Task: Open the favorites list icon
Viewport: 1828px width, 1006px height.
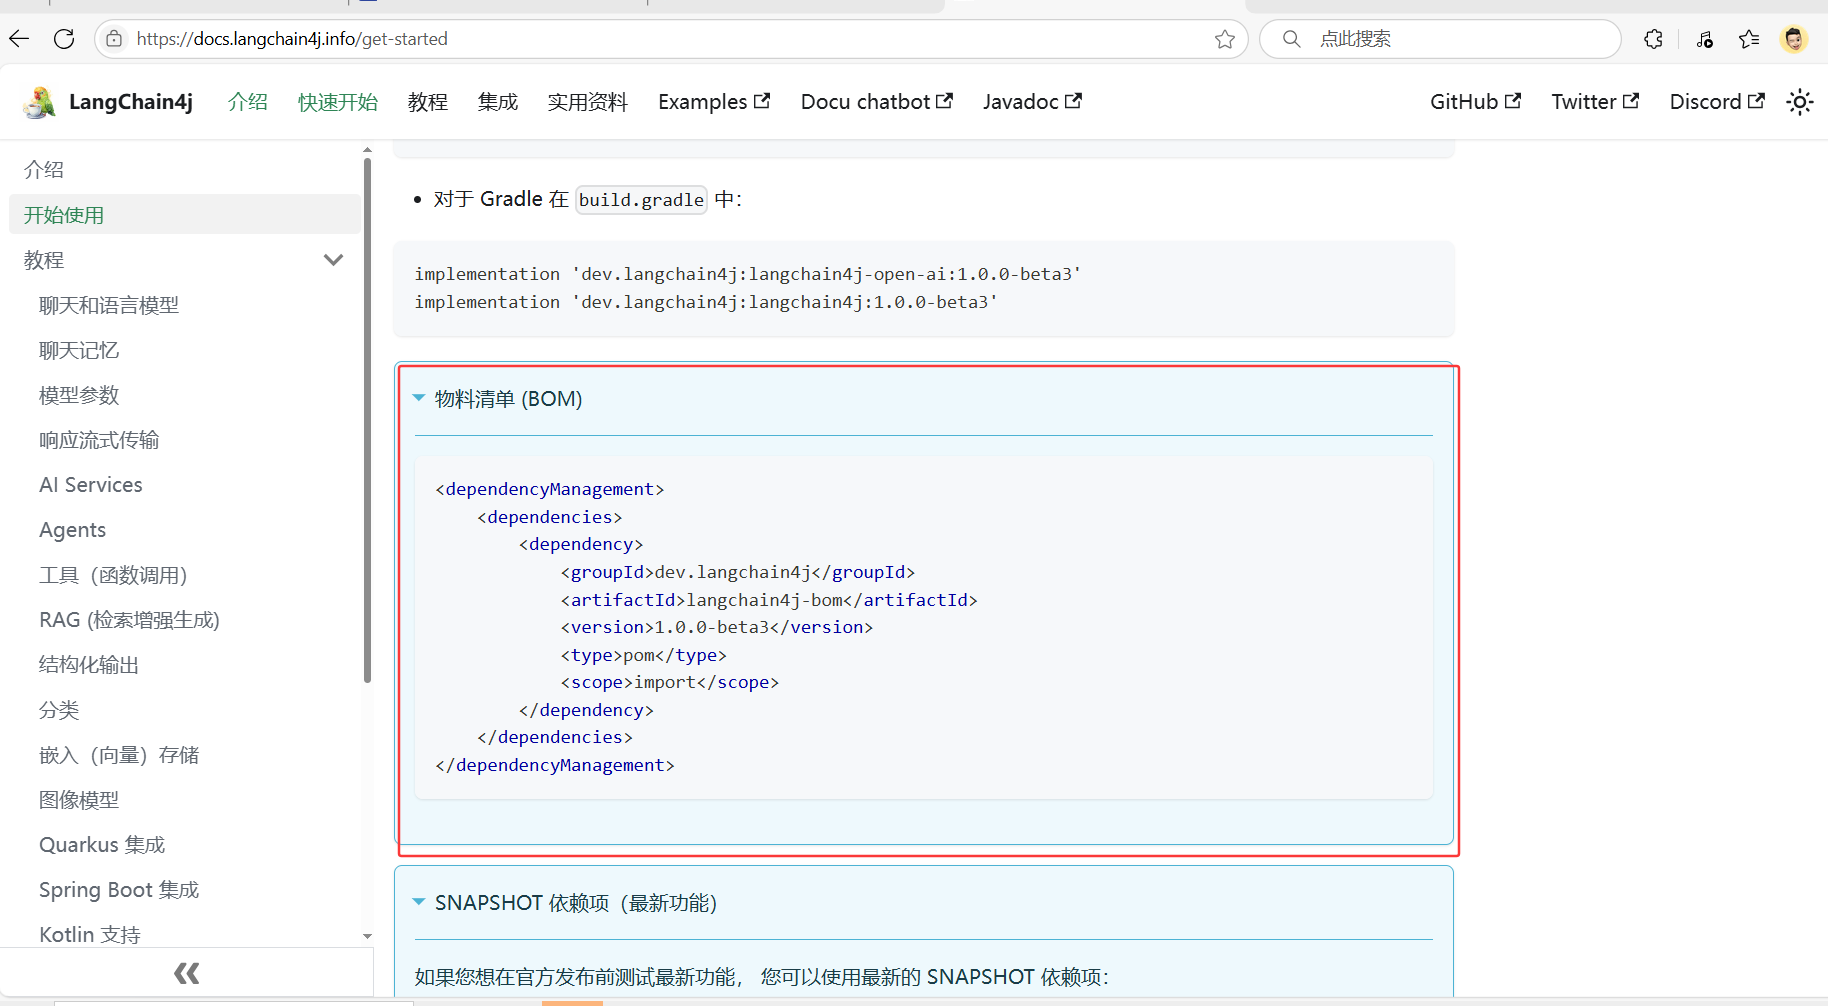Action: [1749, 39]
